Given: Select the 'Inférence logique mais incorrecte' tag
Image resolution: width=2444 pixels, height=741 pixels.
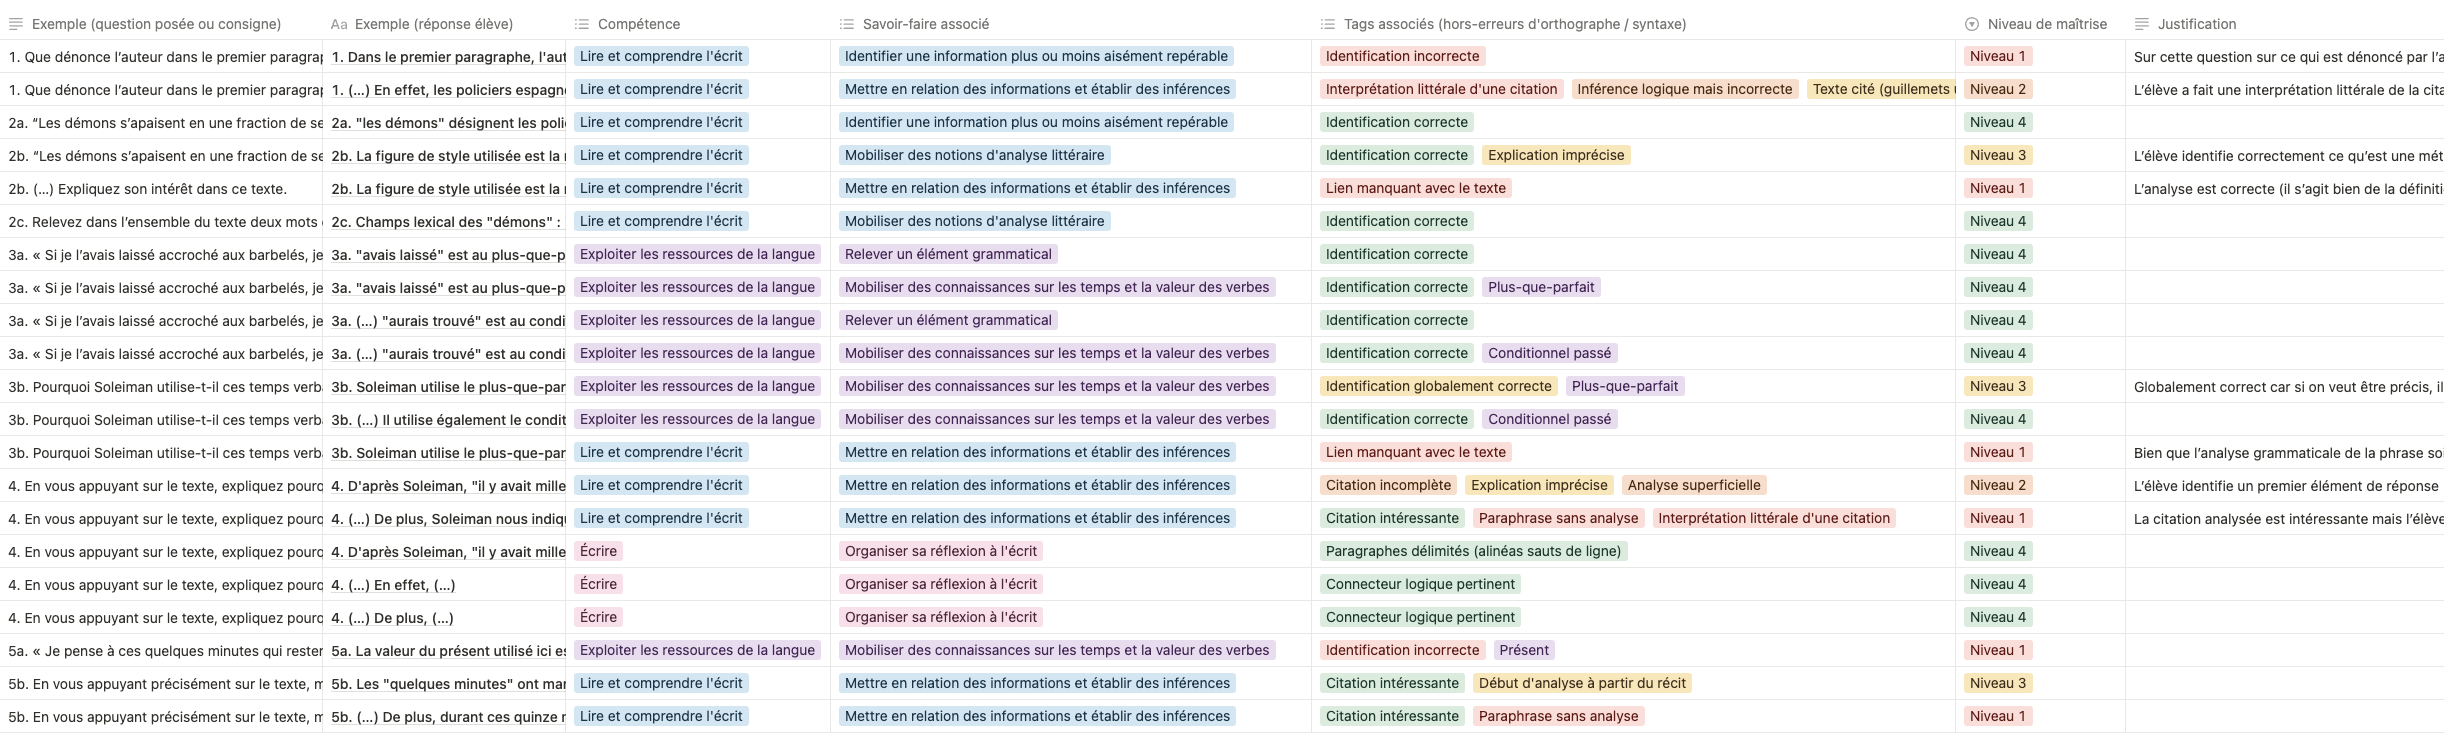Looking at the screenshot, I should 1685,89.
